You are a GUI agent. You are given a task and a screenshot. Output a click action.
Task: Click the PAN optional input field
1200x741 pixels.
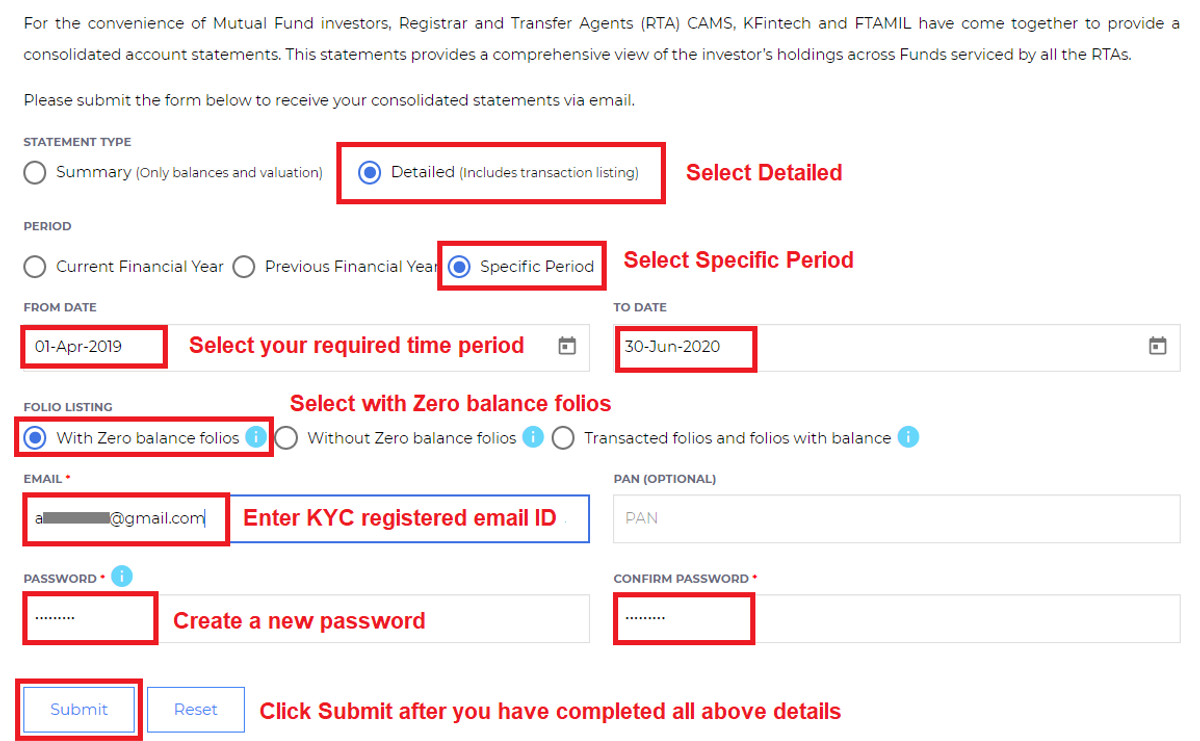(895, 518)
